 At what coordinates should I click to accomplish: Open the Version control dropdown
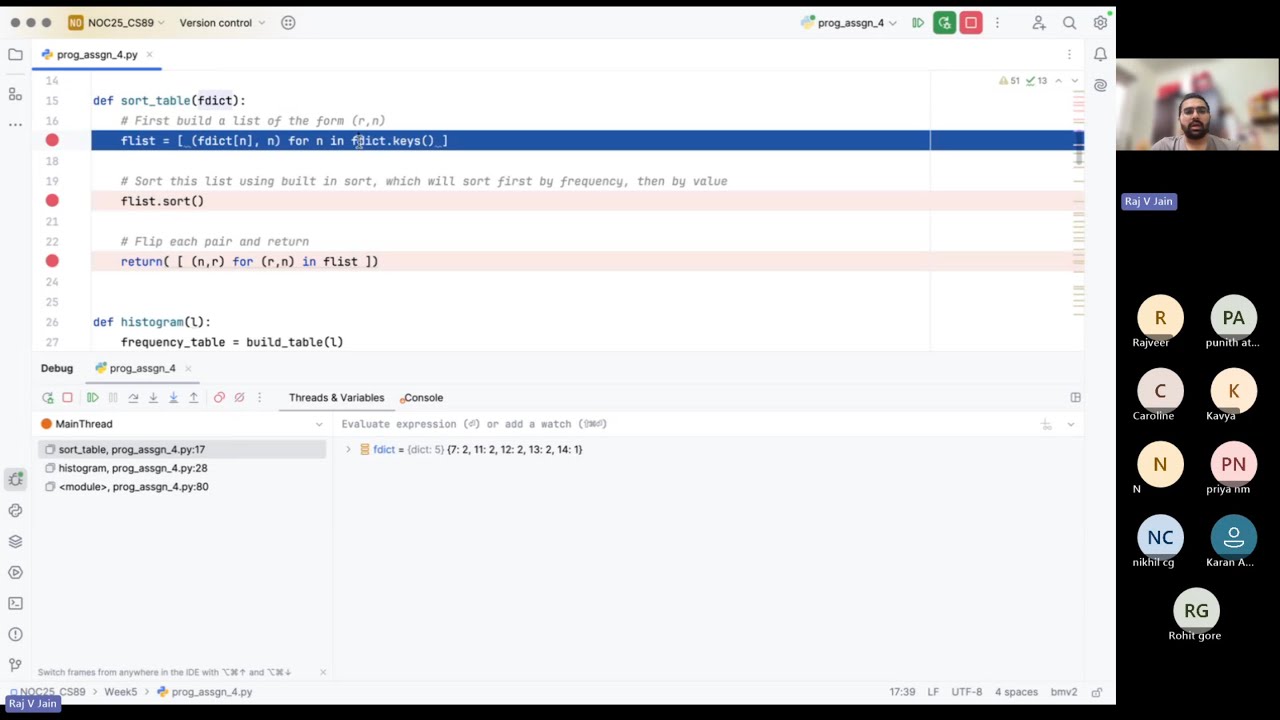[222, 23]
